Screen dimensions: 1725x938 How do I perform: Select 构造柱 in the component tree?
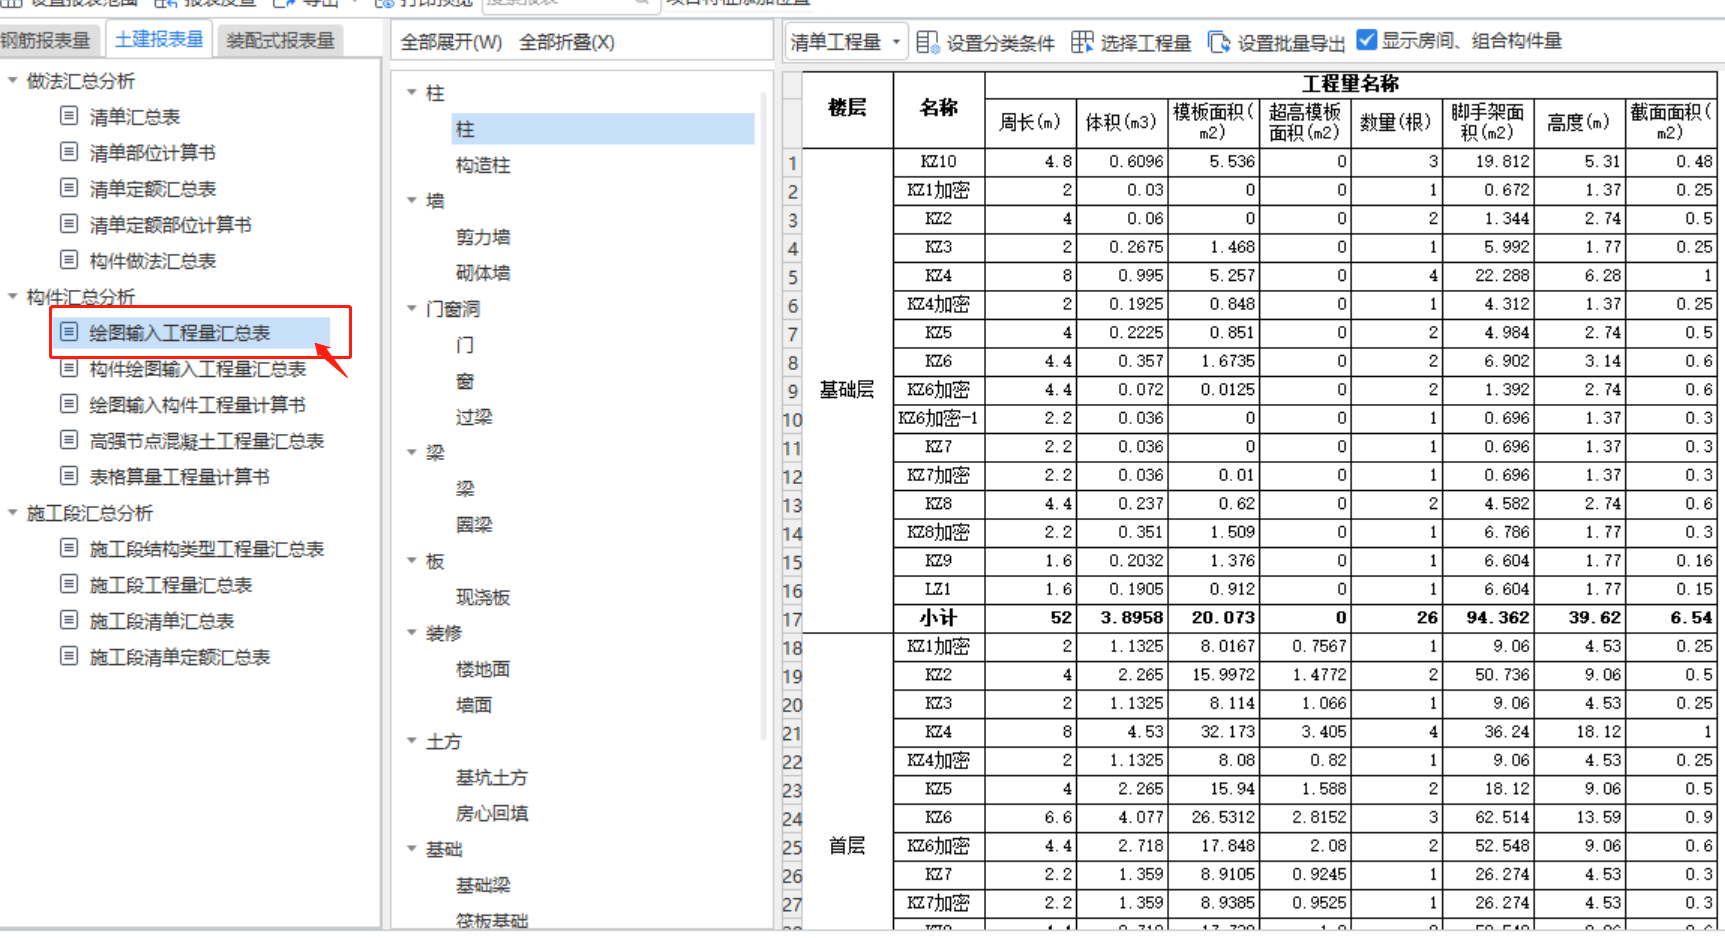pyautogui.click(x=483, y=165)
